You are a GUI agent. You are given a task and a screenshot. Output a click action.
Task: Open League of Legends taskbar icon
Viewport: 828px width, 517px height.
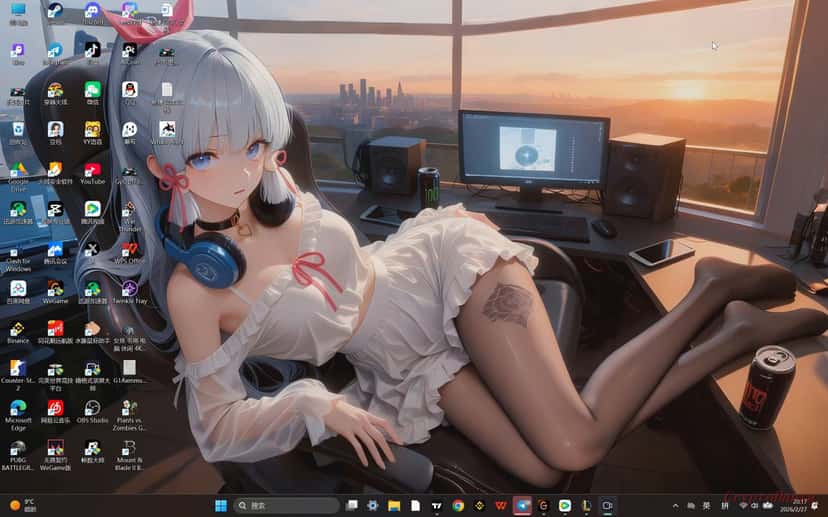coord(586,505)
